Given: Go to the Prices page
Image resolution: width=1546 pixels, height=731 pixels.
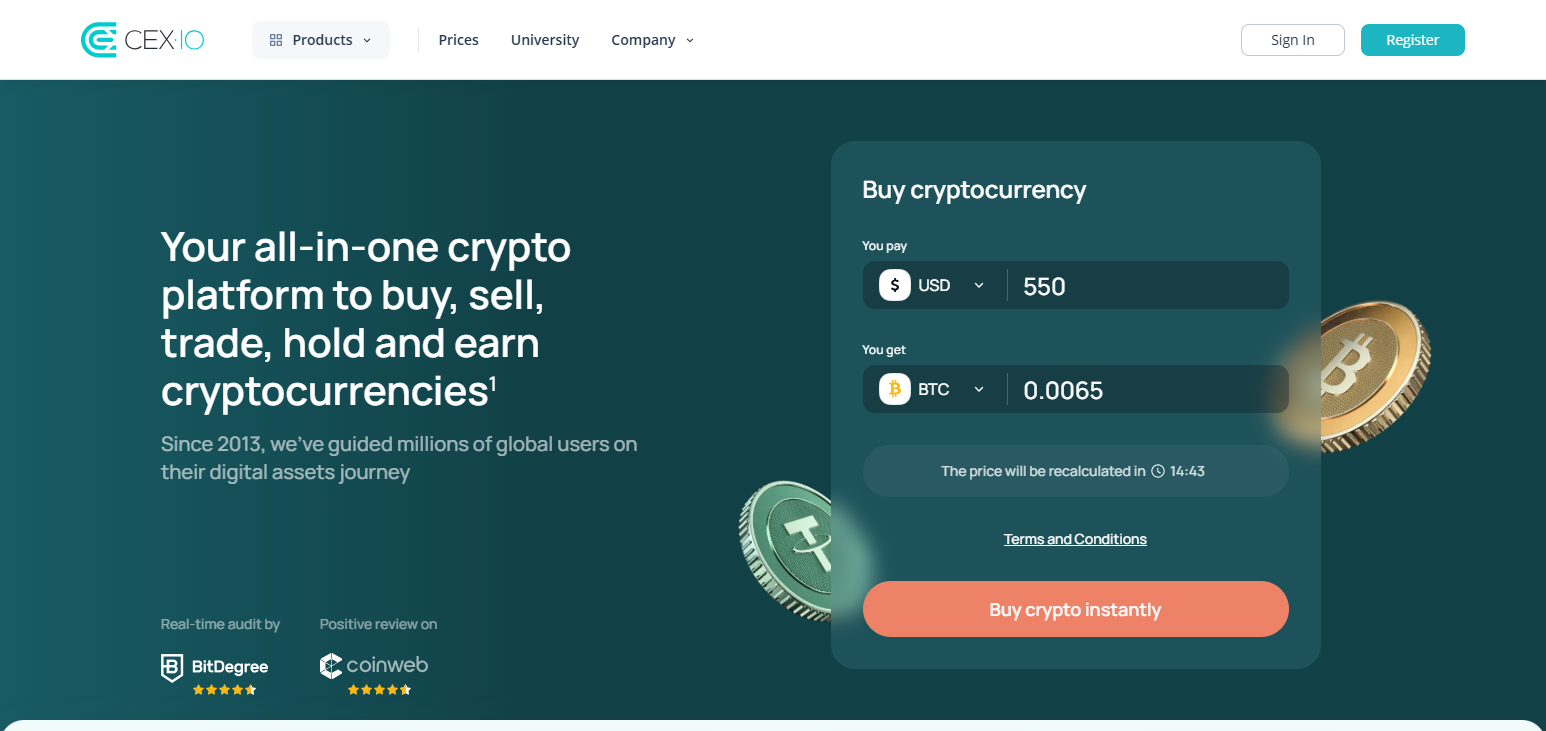Looking at the screenshot, I should point(458,40).
